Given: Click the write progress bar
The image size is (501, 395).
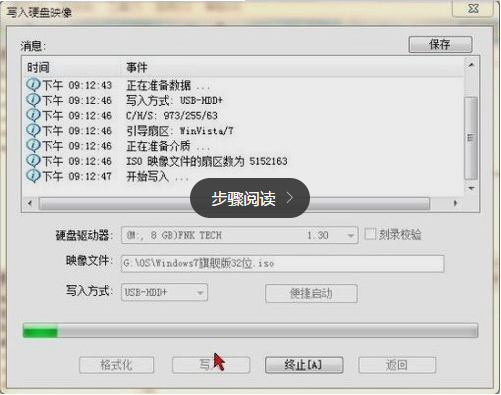Looking at the screenshot, I should coord(250,331).
